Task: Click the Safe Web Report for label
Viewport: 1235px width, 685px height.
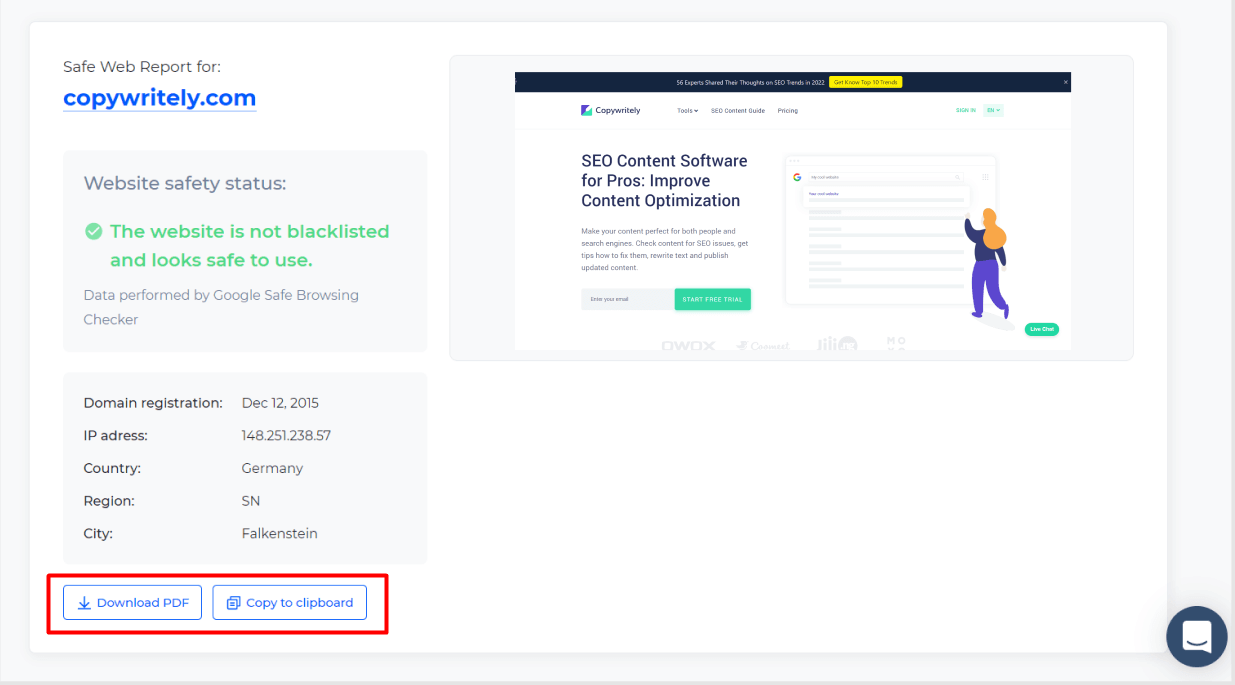Action: tap(142, 67)
